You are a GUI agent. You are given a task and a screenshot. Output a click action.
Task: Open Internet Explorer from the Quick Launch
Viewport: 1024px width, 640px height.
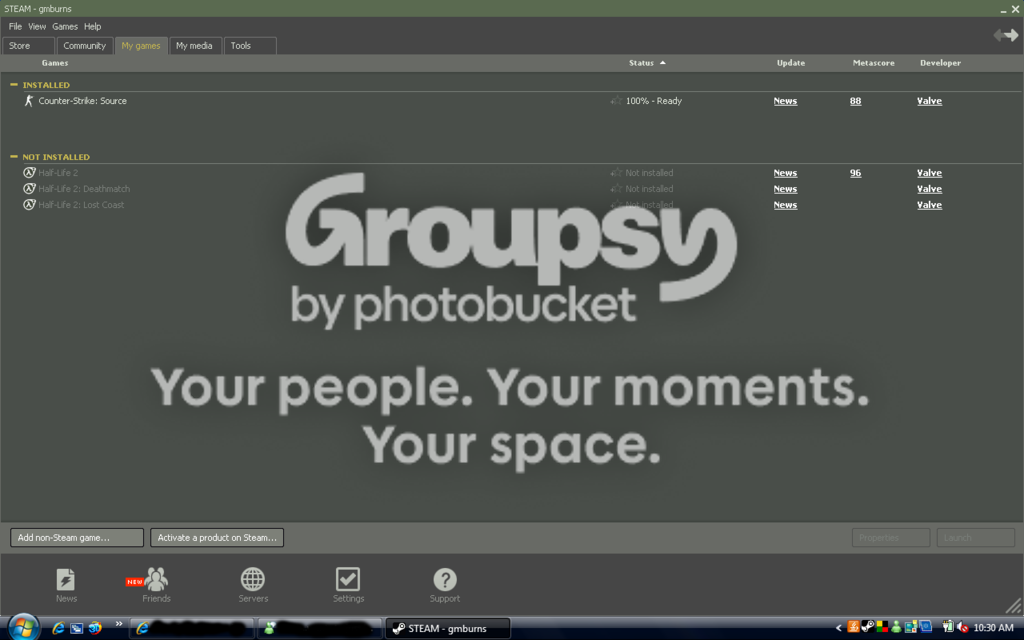point(58,628)
